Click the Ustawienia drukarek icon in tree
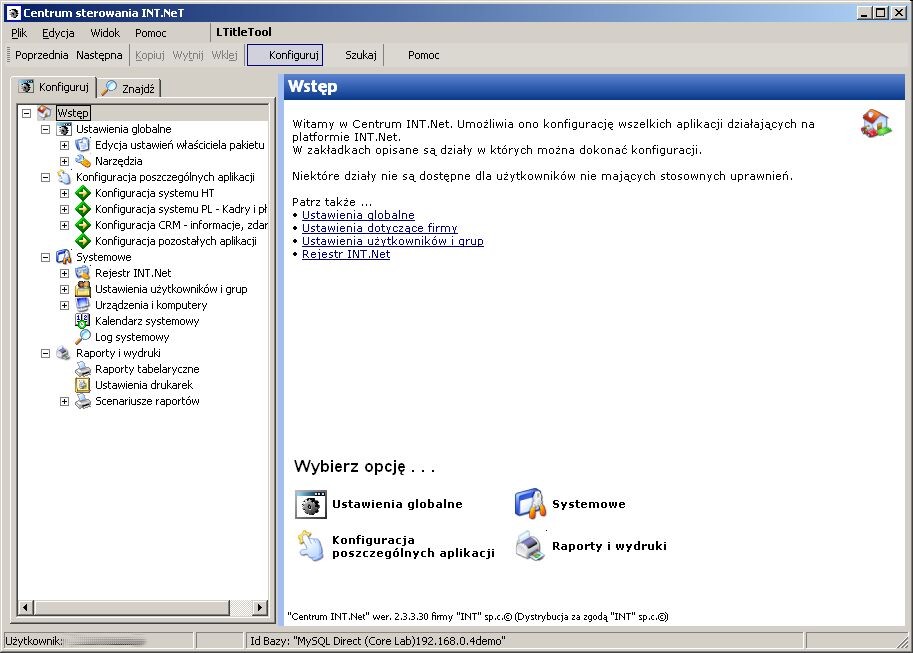Image resolution: width=913 pixels, height=653 pixels. pyautogui.click(x=83, y=385)
